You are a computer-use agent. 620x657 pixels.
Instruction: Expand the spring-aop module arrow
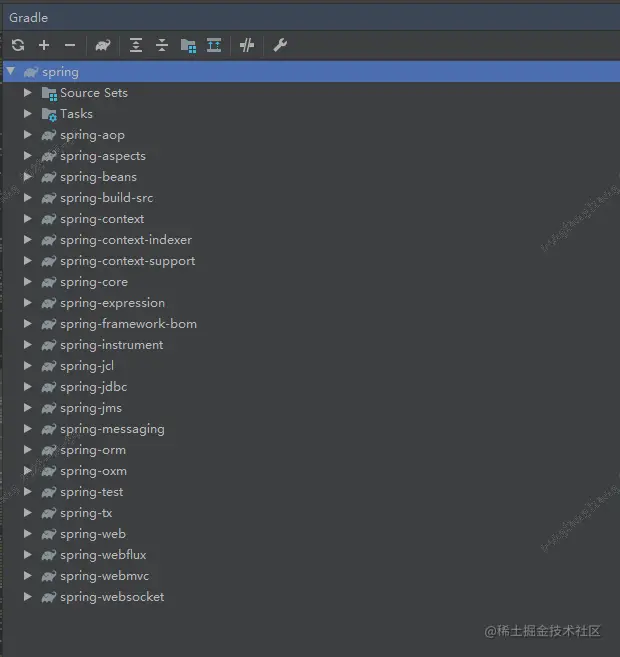(28, 135)
